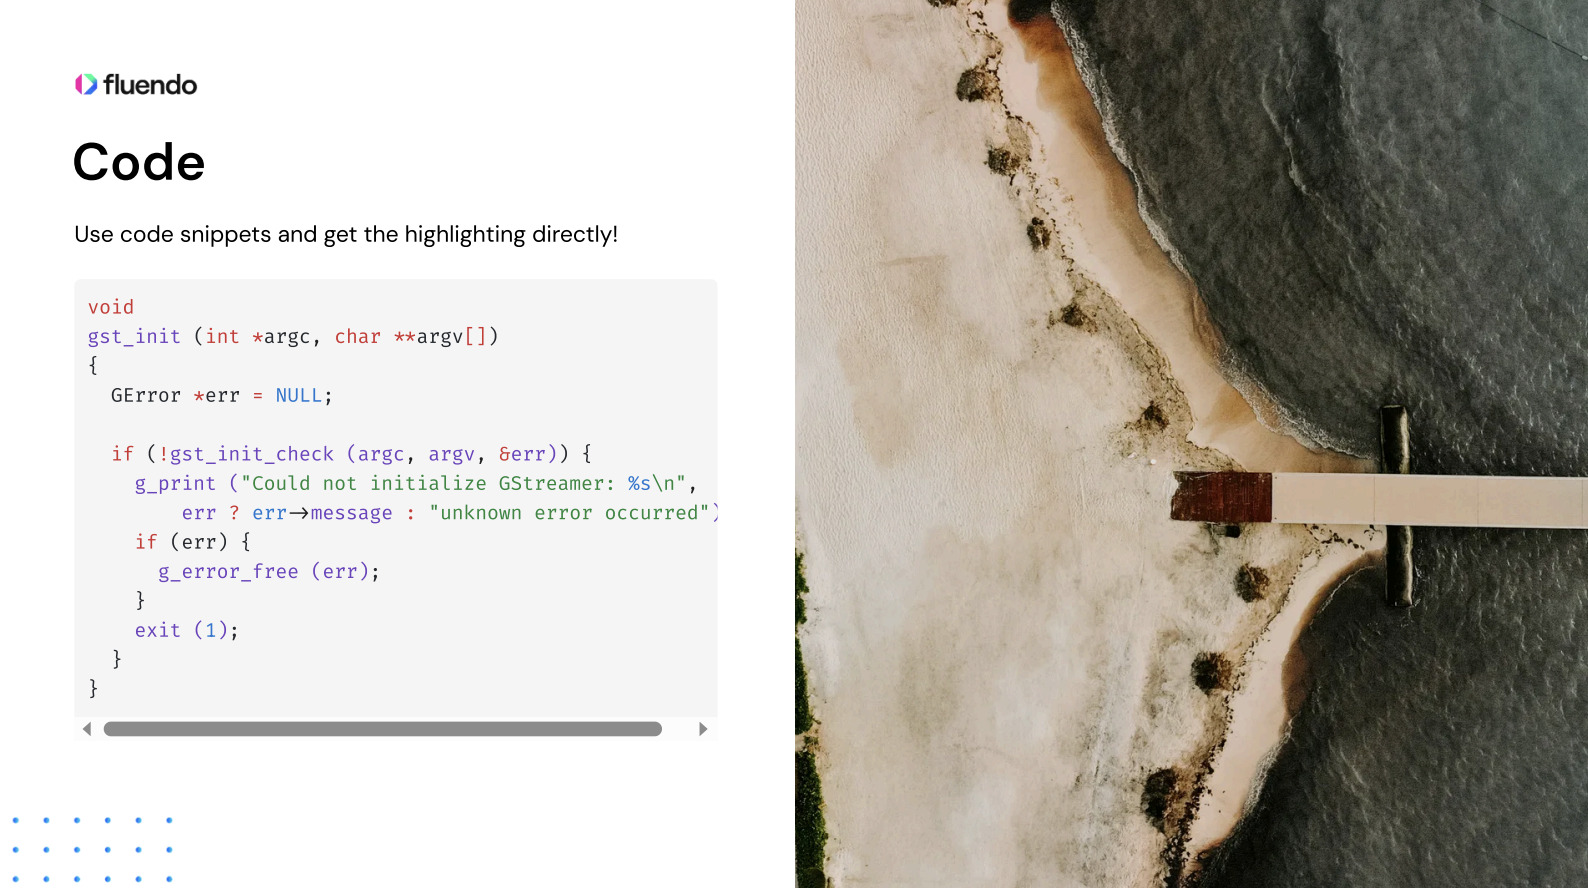Click the fluendo logo

(136, 85)
